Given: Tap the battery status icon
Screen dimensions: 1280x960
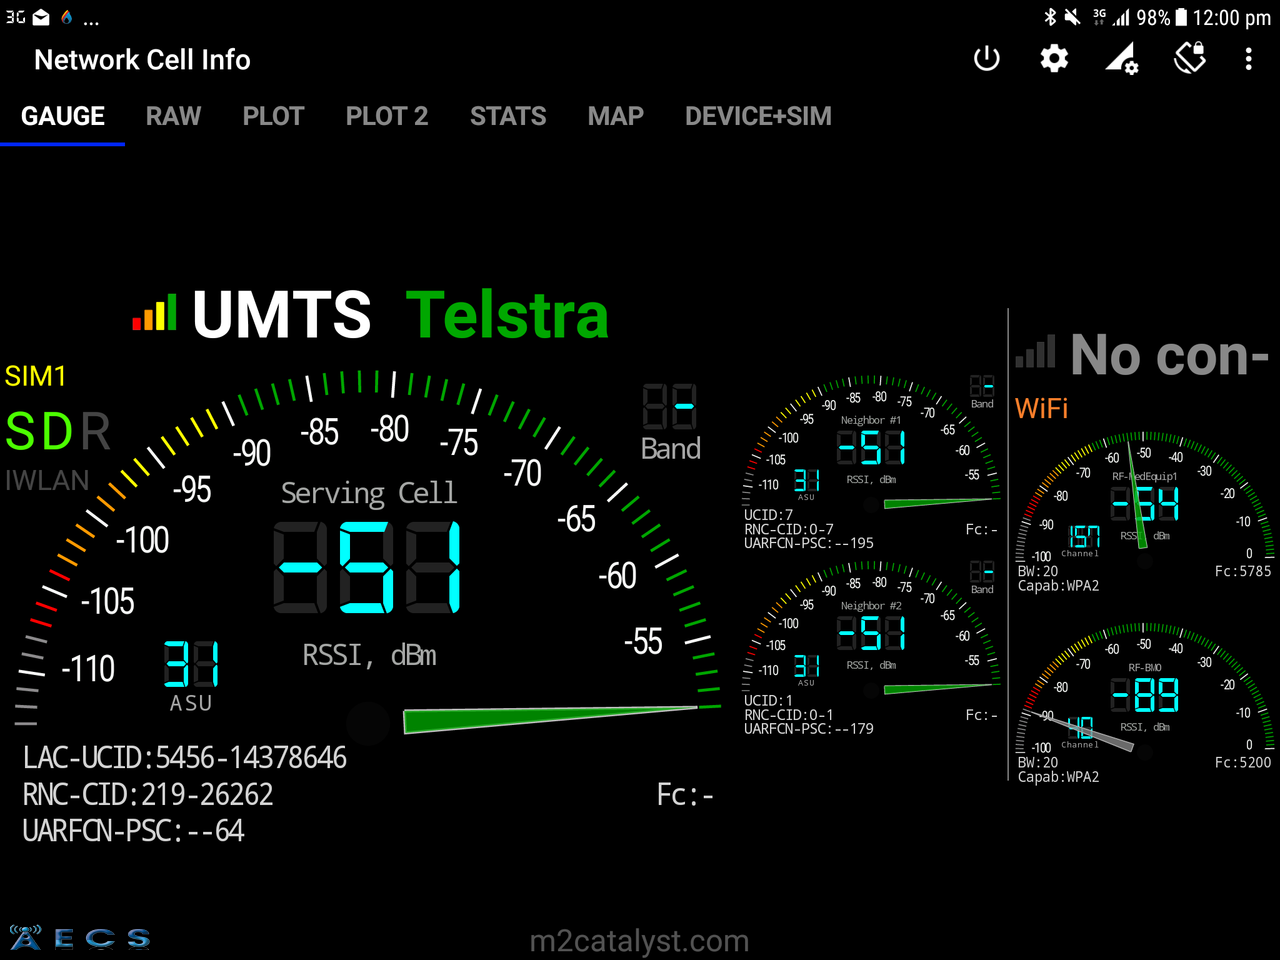Looking at the screenshot, I should pos(1181,17).
